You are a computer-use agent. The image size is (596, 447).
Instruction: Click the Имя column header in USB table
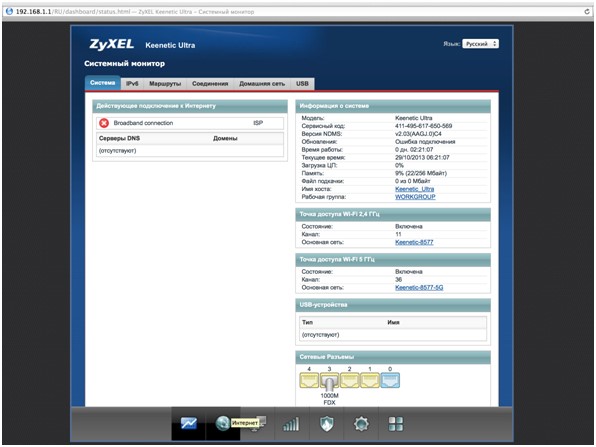point(393,322)
